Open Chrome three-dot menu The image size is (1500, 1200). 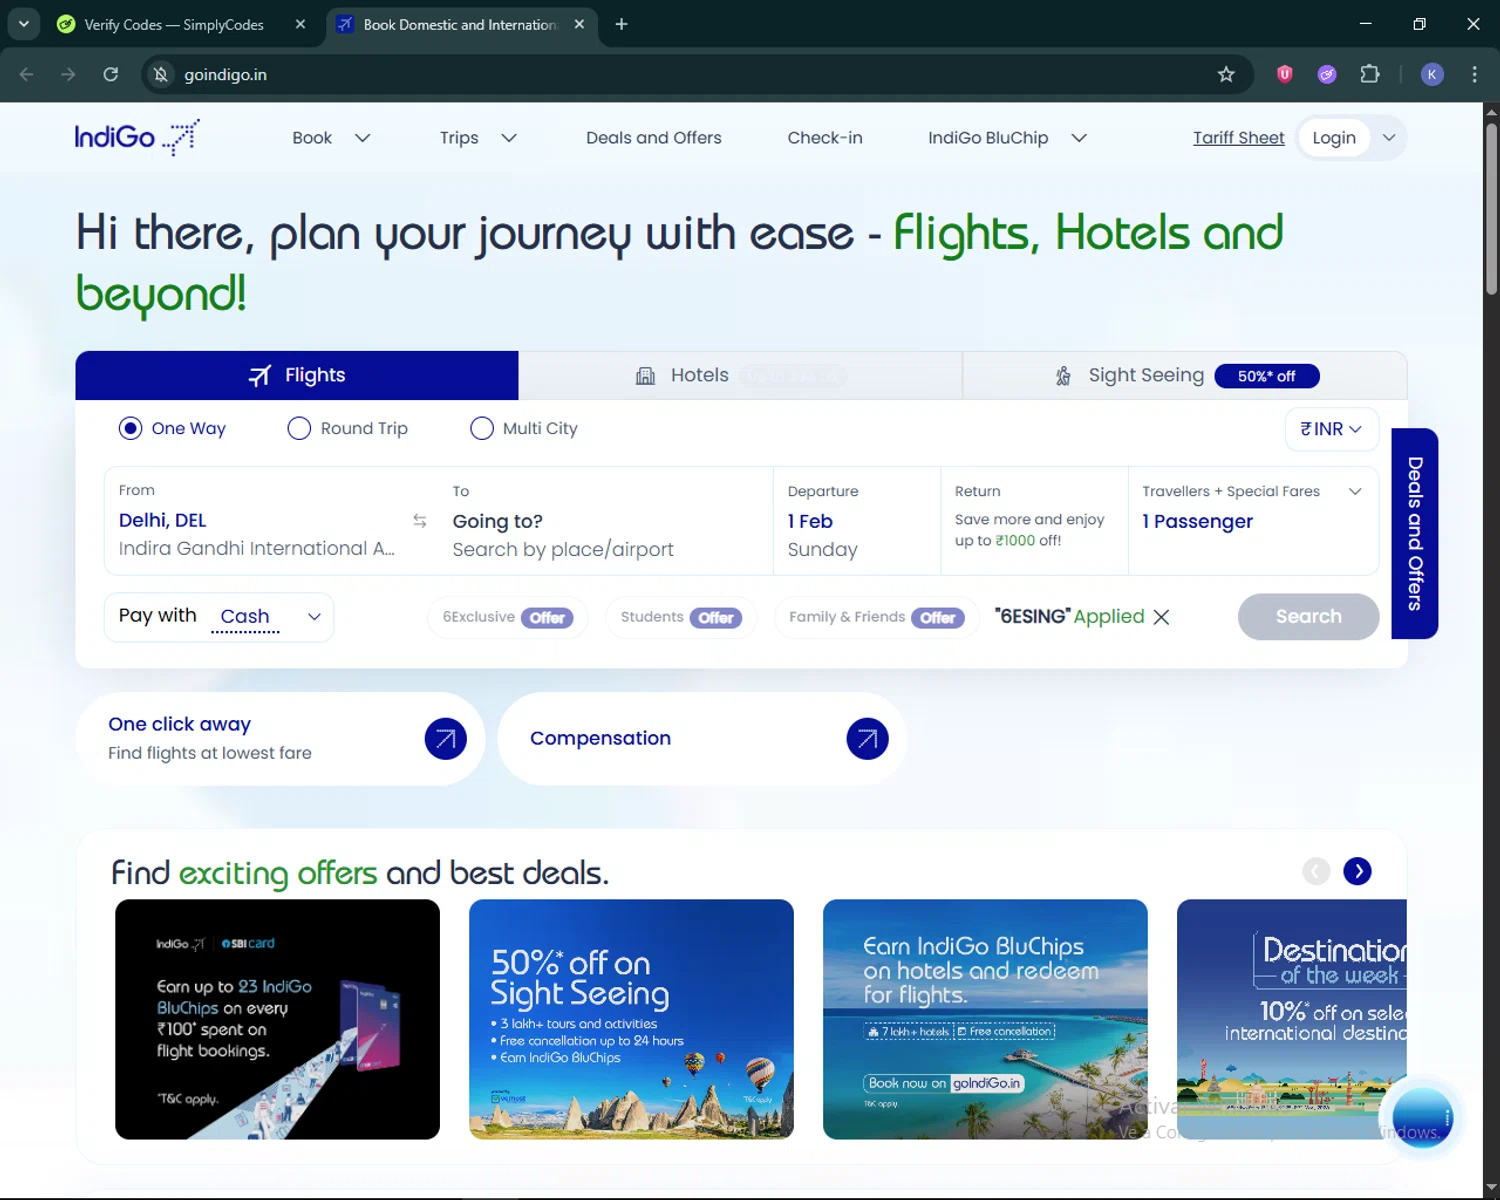1474,74
